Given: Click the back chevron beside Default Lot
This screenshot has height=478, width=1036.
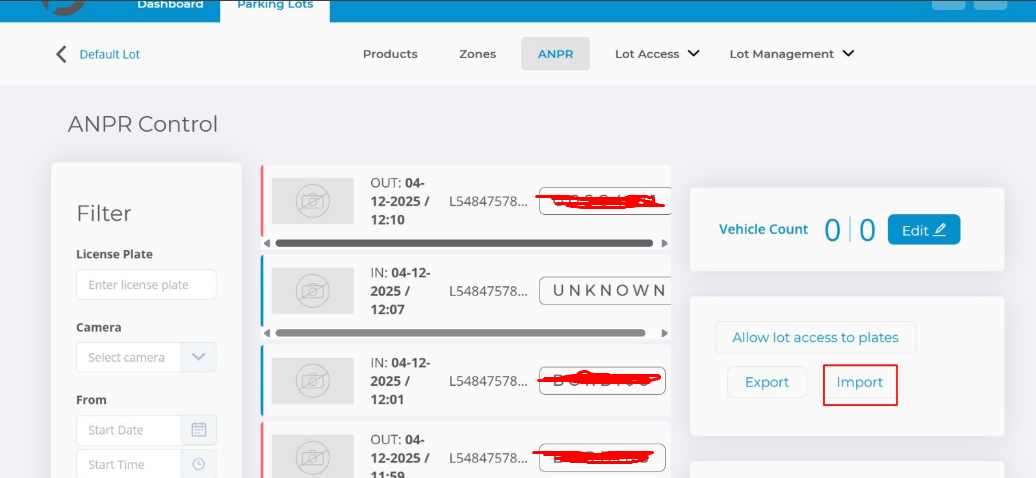Looking at the screenshot, I should click(61, 54).
